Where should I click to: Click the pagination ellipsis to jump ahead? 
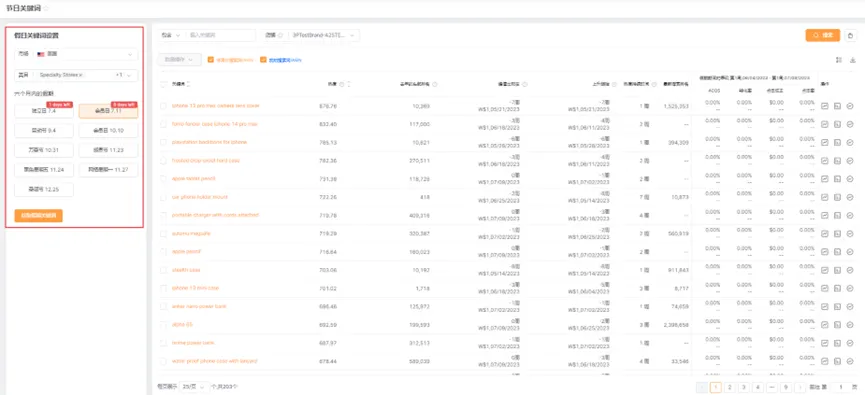[772, 387]
